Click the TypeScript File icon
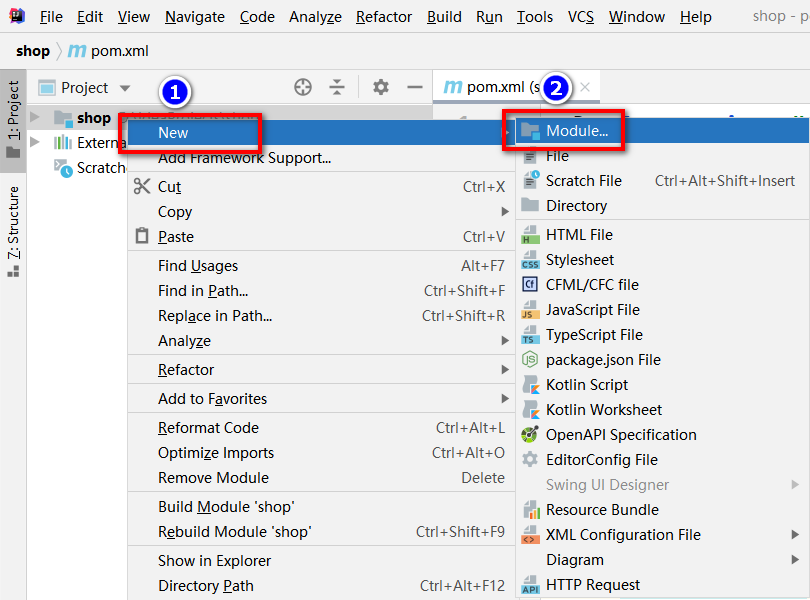810x600 pixels. [530, 334]
